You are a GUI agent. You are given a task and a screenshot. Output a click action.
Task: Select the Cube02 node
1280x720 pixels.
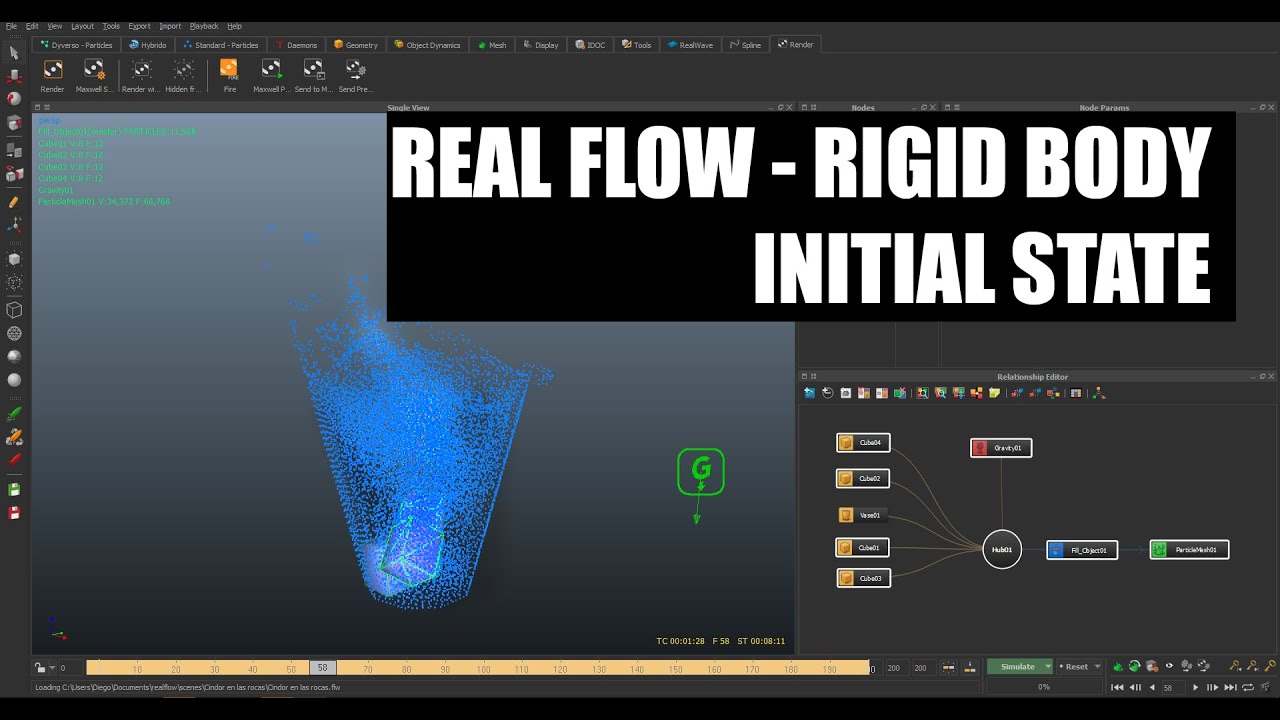click(x=863, y=478)
